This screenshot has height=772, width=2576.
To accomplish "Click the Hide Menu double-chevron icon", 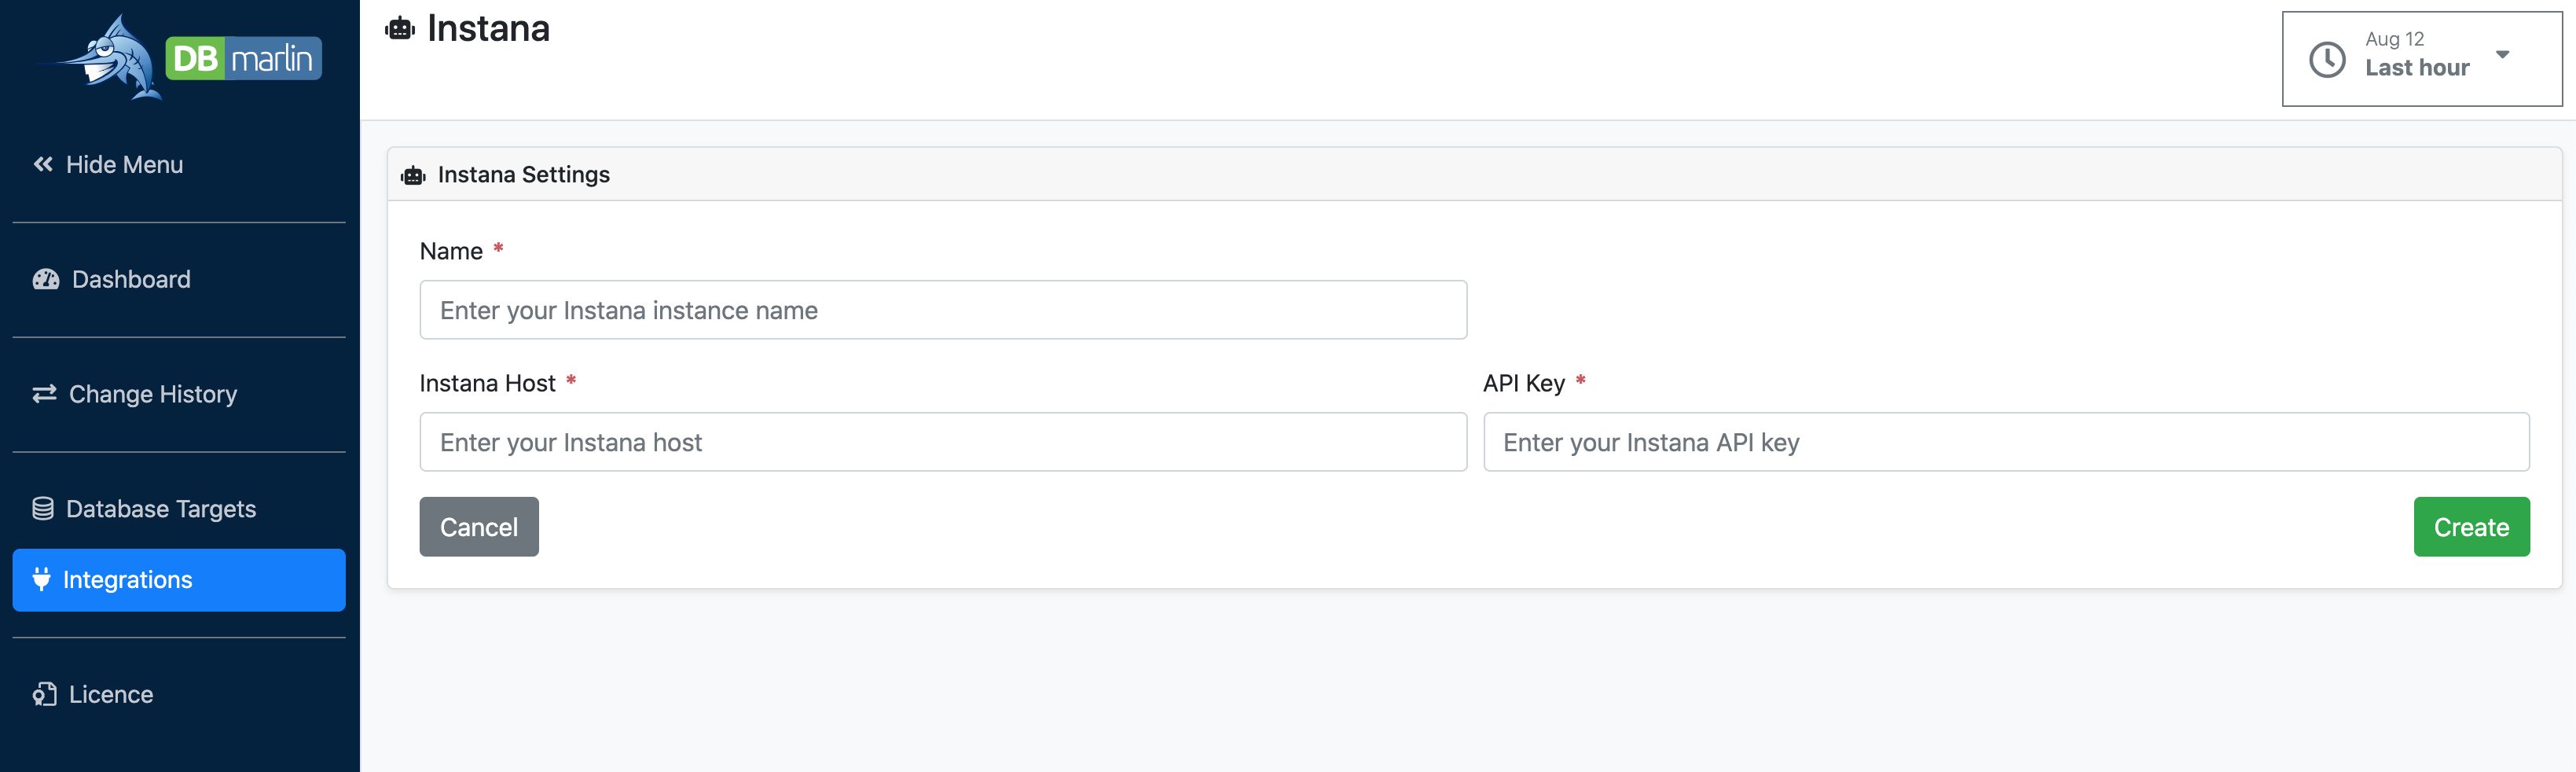I will (43, 164).
